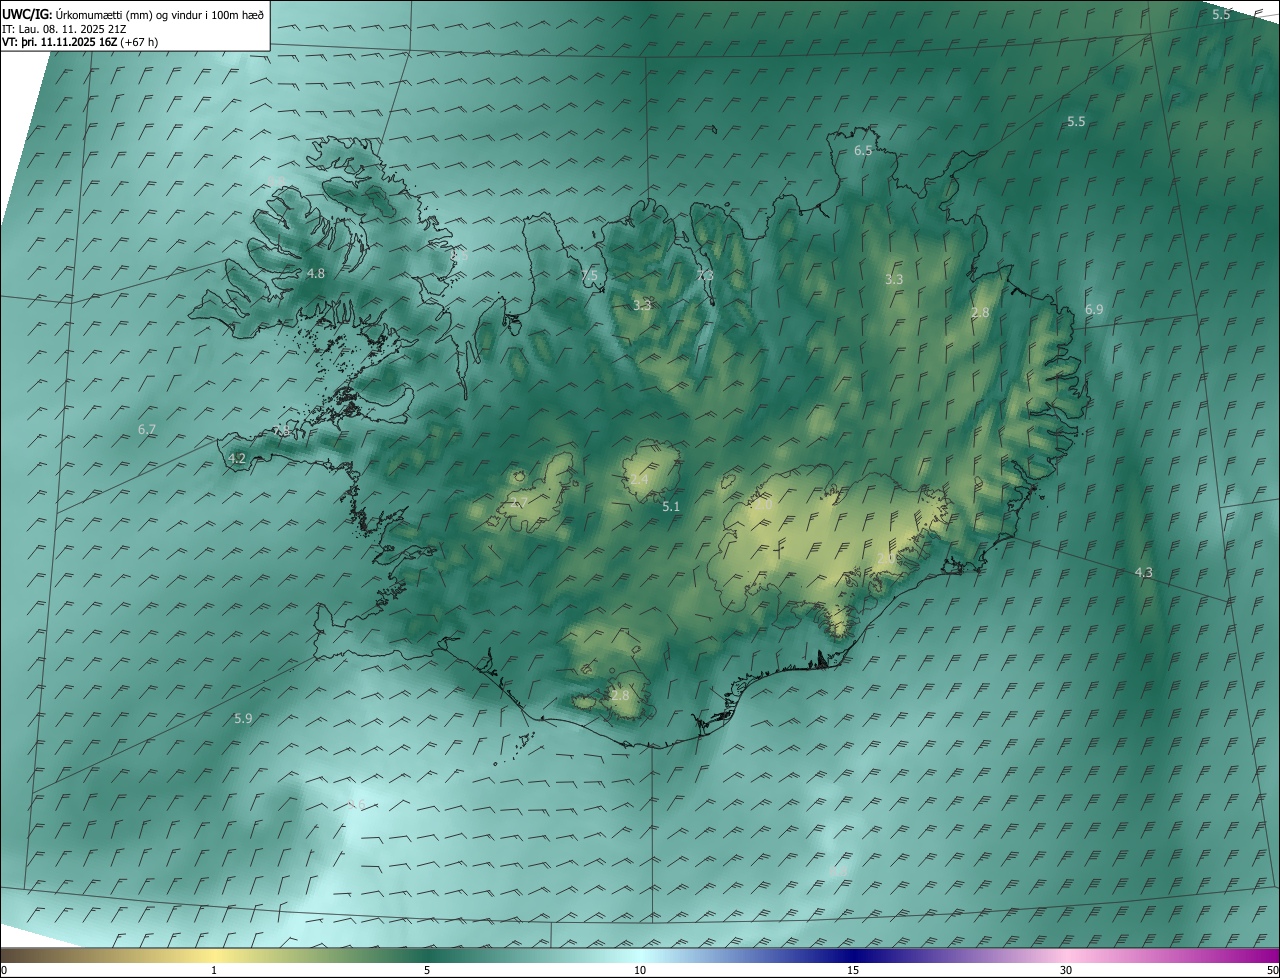Click the 'UWC/IG: Úrkomumætti (mm)' title line
Viewport: 1280px width, 978px height.
pyautogui.click(x=133, y=13)
